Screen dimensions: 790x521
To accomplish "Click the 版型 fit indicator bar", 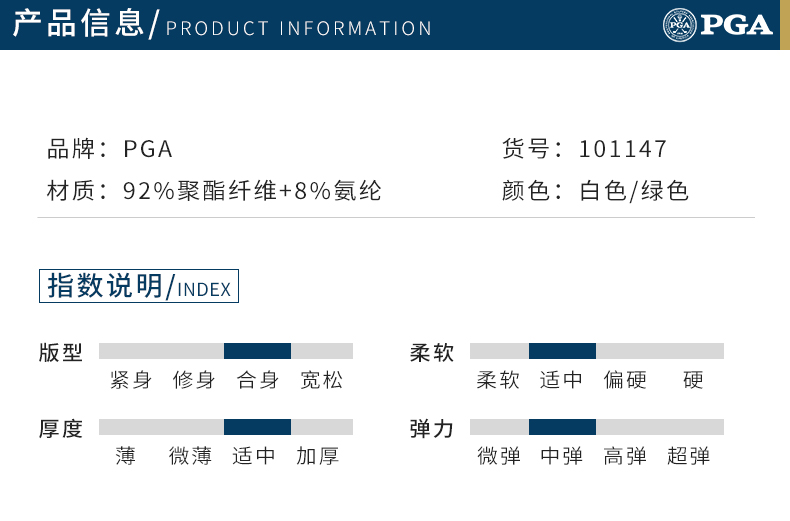I will click(226, 351).
